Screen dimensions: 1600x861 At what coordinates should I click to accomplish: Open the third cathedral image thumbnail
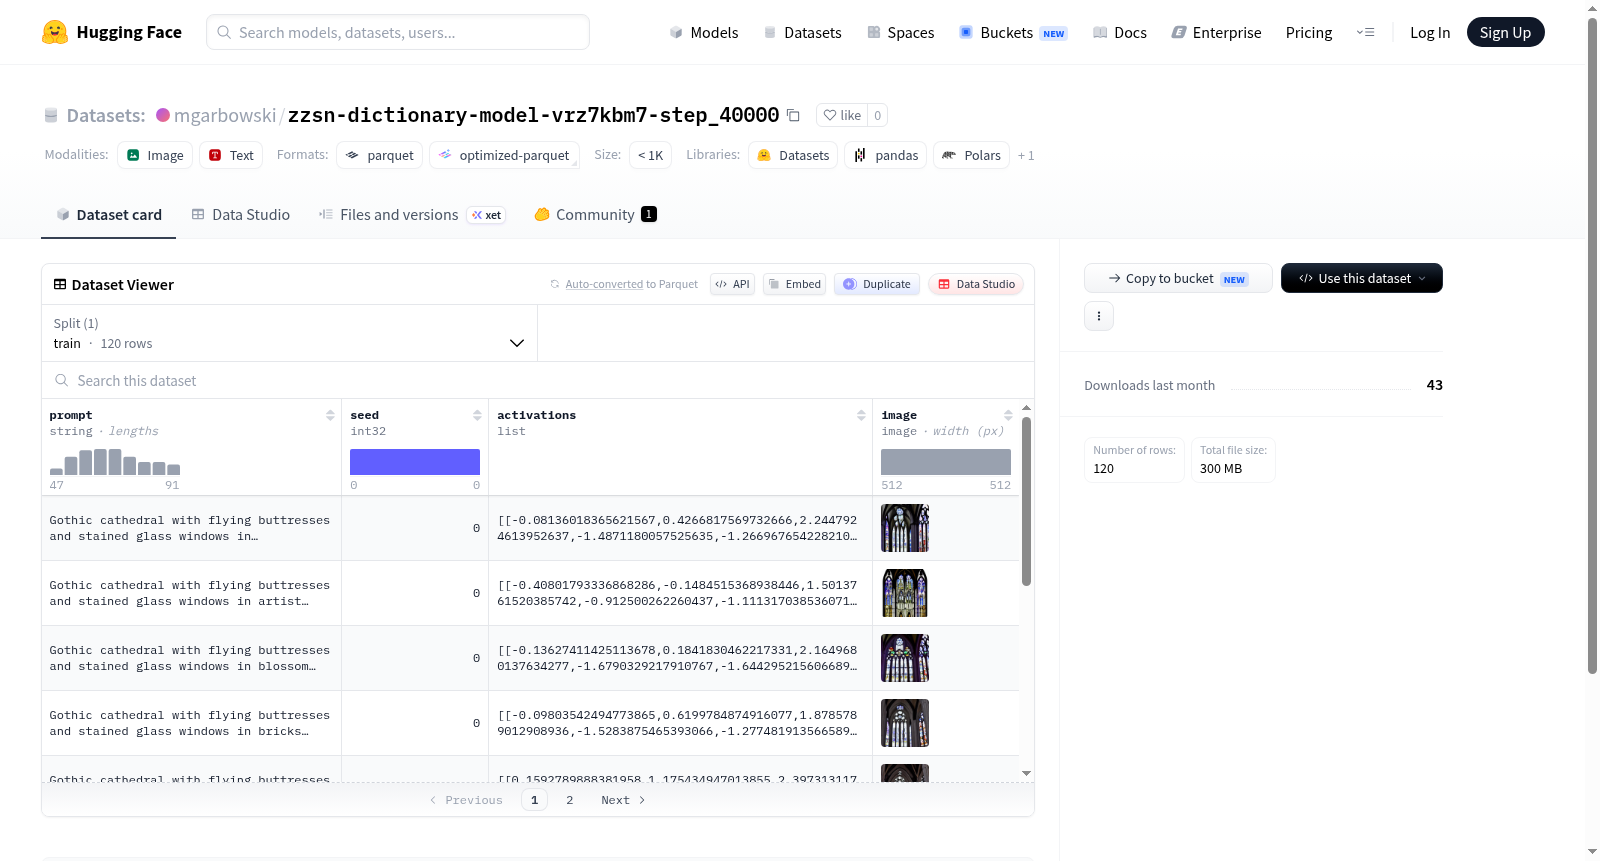pos(905,658)
